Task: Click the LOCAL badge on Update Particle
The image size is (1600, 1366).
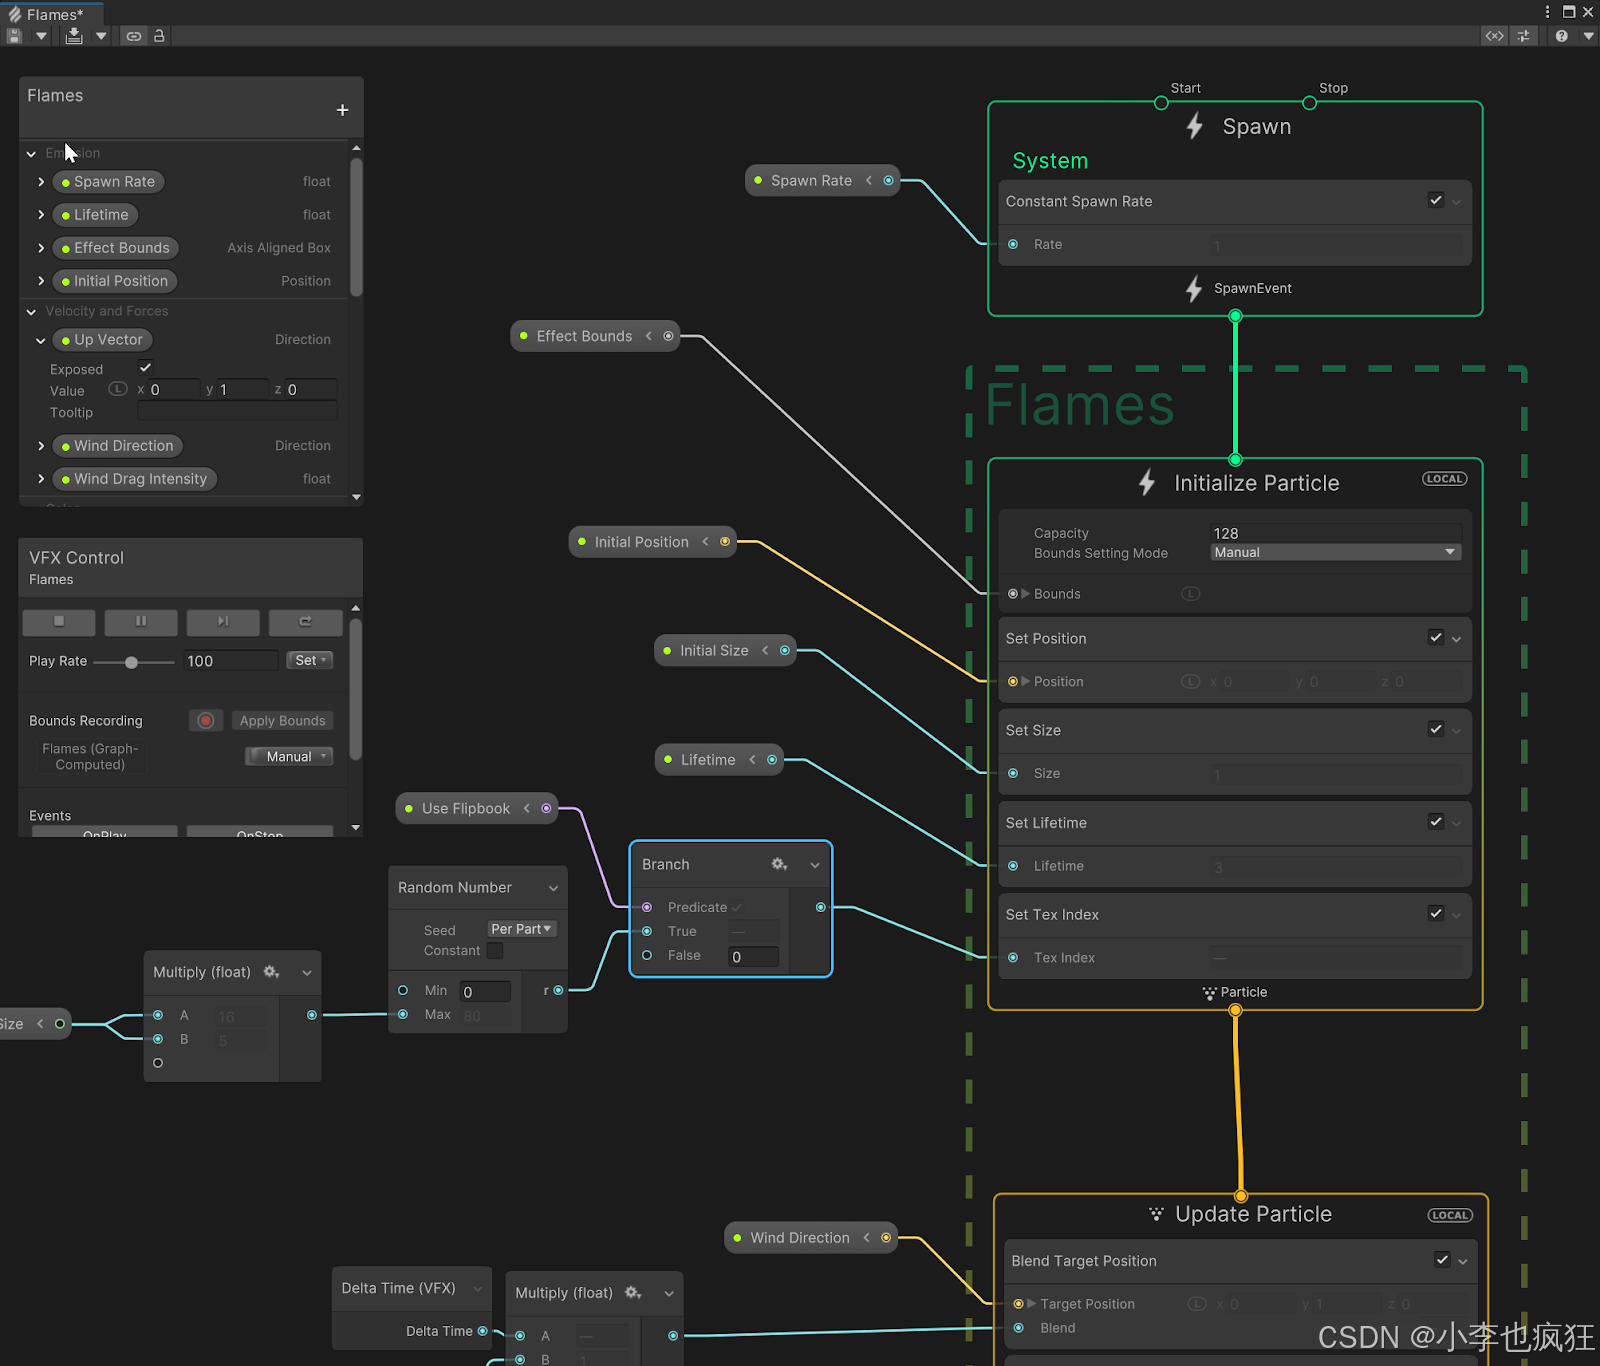Action: [x=1450, y=1215]
